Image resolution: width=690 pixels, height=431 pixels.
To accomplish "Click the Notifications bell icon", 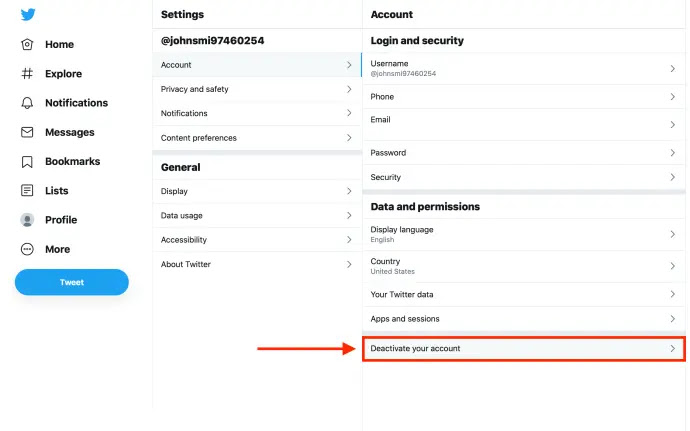I will [27, 103].
